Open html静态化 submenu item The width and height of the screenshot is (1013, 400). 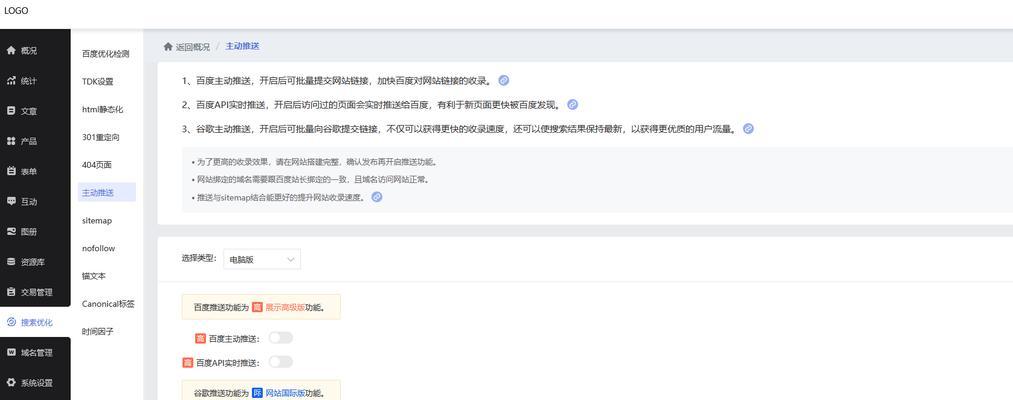click(x=103, y=110)
